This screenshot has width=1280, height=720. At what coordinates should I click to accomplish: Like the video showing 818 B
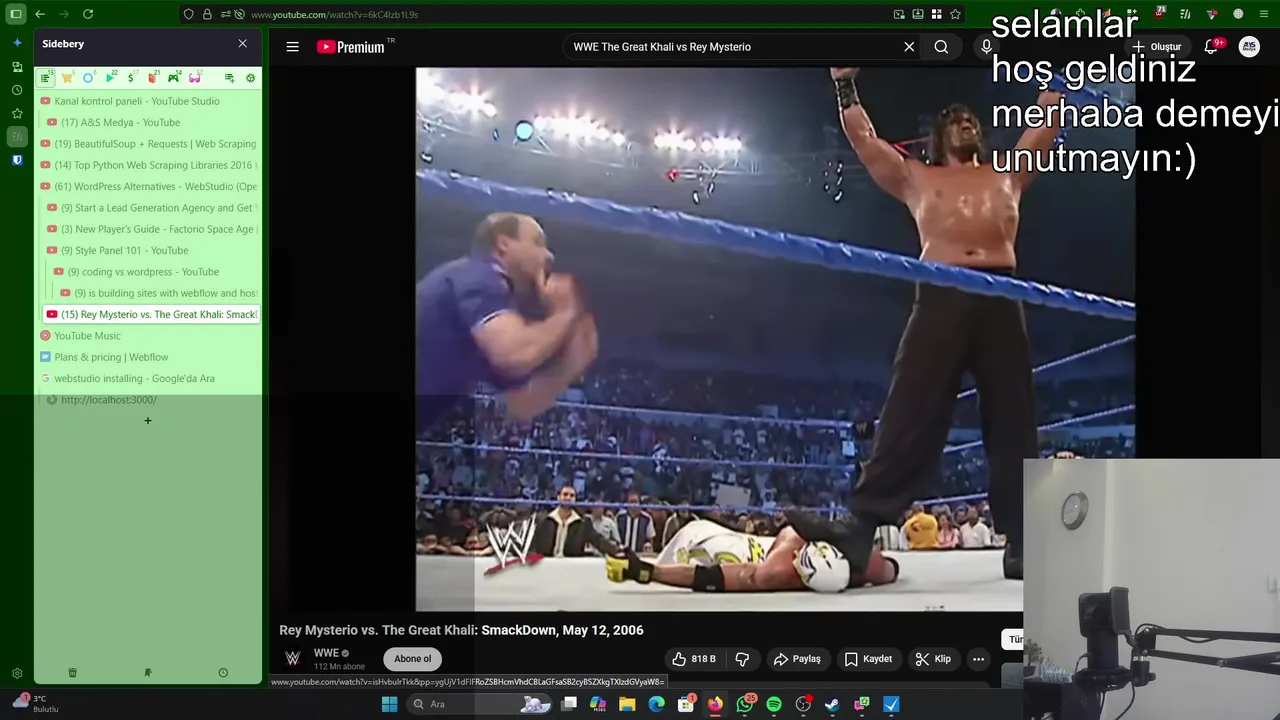click(x=695, y=659)
